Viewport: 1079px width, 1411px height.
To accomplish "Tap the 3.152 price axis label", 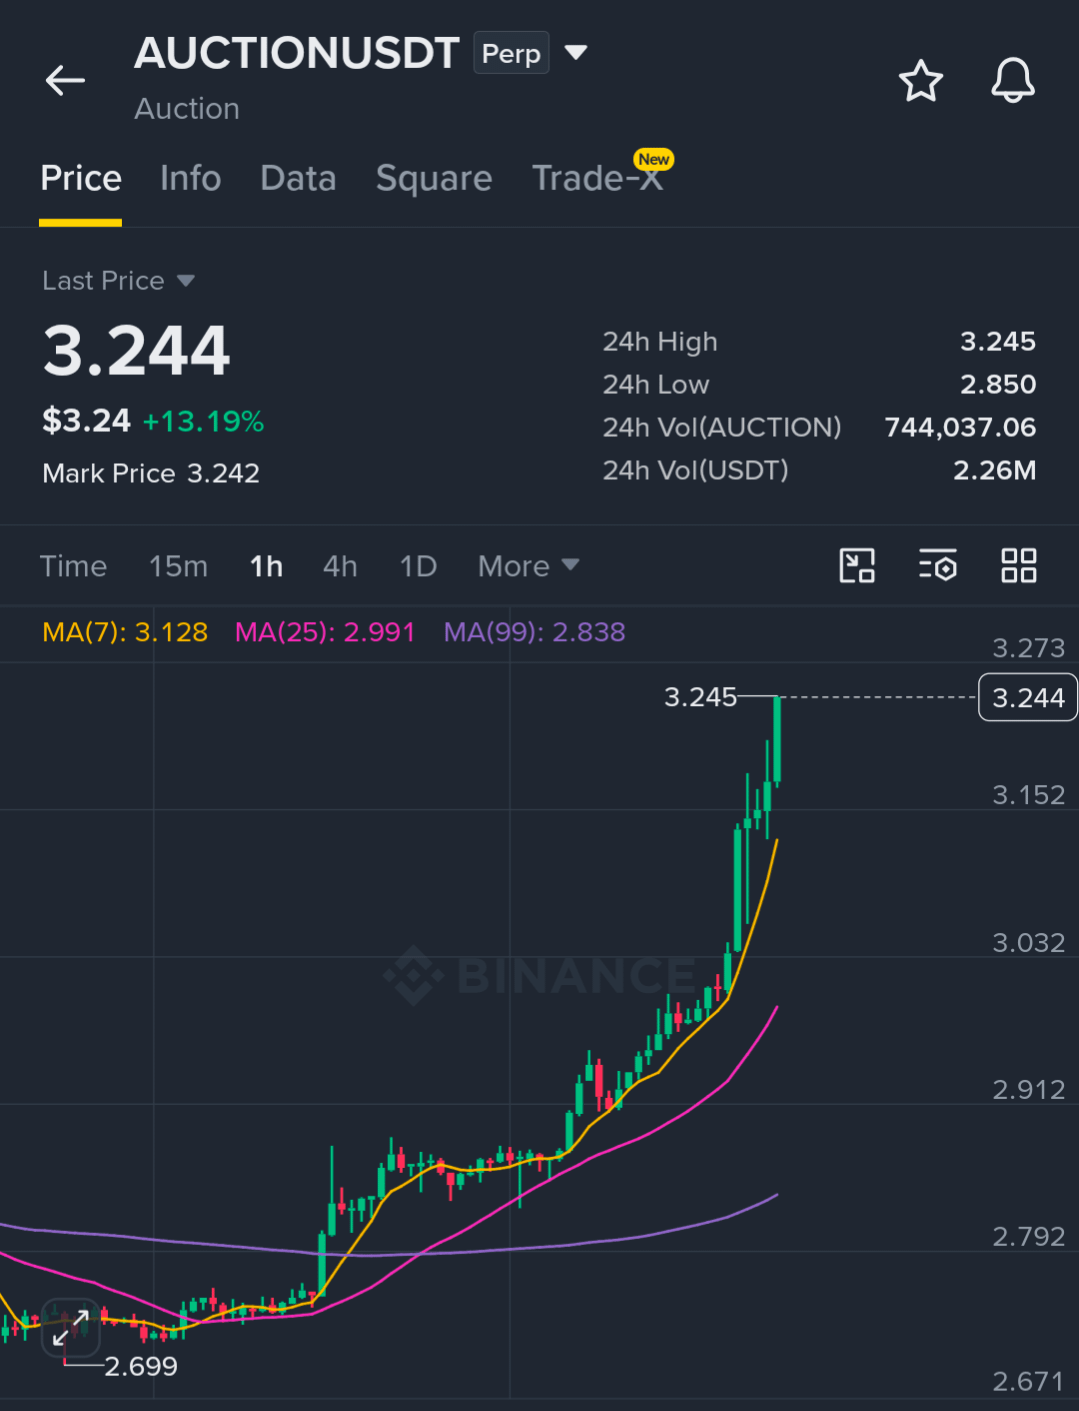I will point(1028,795).
